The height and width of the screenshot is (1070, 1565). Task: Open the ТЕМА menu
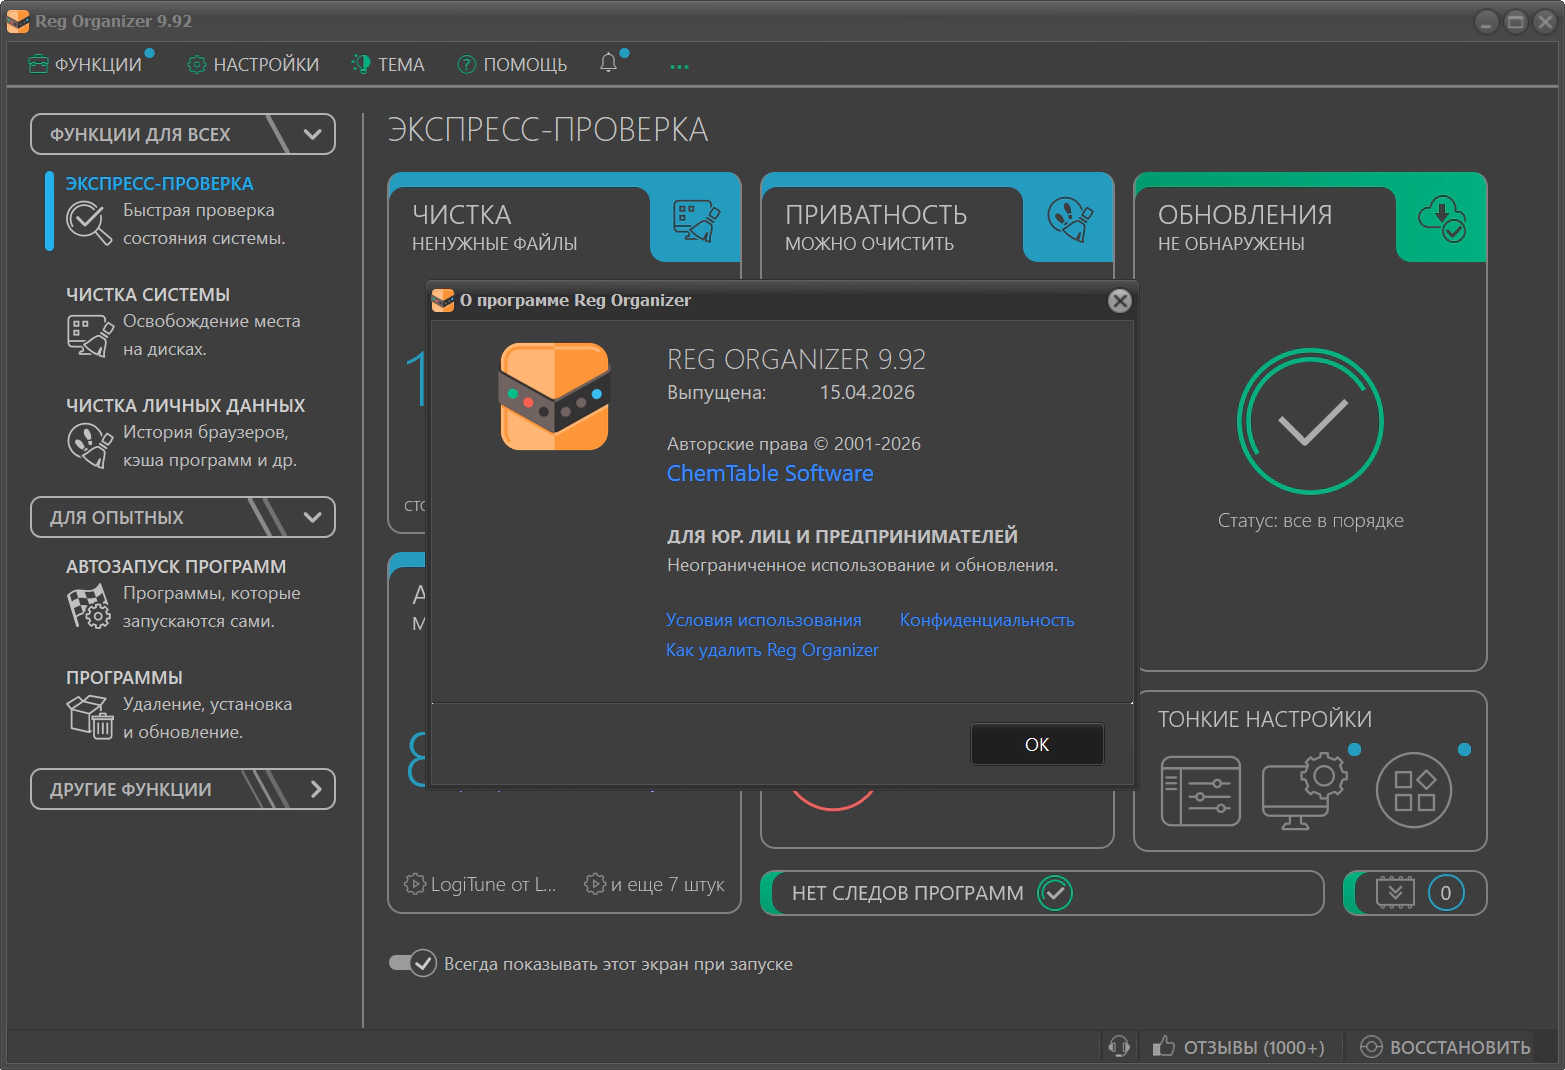point(388,64)
